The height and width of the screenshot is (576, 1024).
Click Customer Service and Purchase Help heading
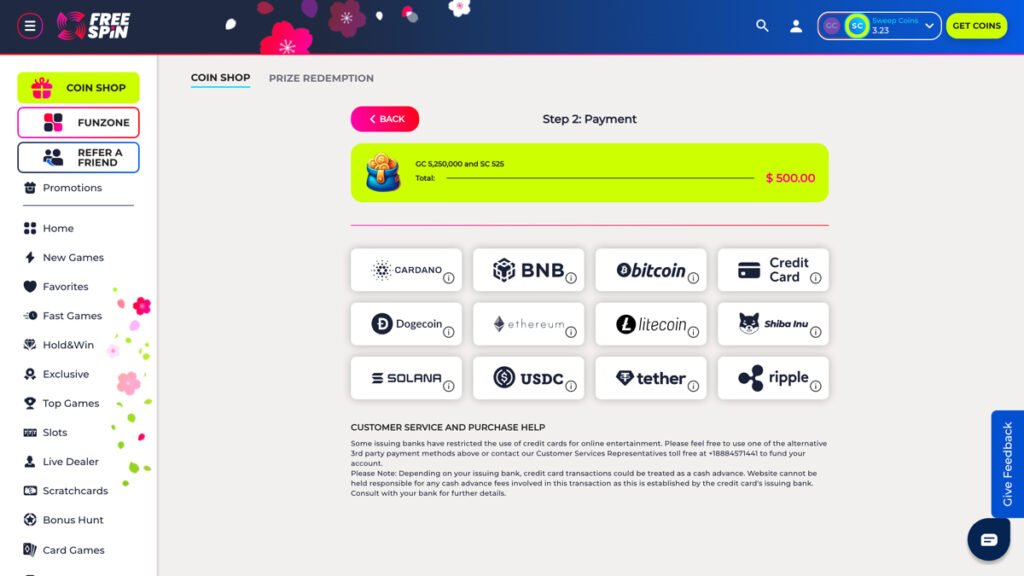click(448, 427)
